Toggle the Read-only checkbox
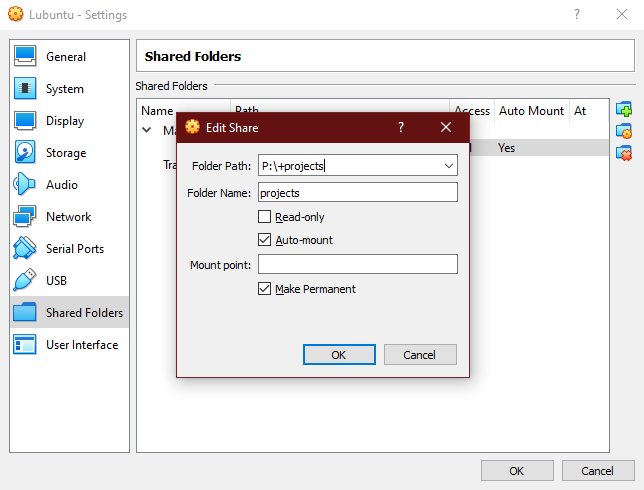The image size is (644, 490). (264, 216)
